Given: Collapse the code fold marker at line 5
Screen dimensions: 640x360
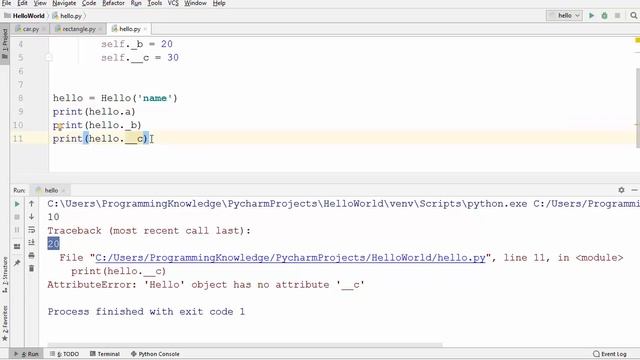Looking at the screenshot, I should [49, 58].
